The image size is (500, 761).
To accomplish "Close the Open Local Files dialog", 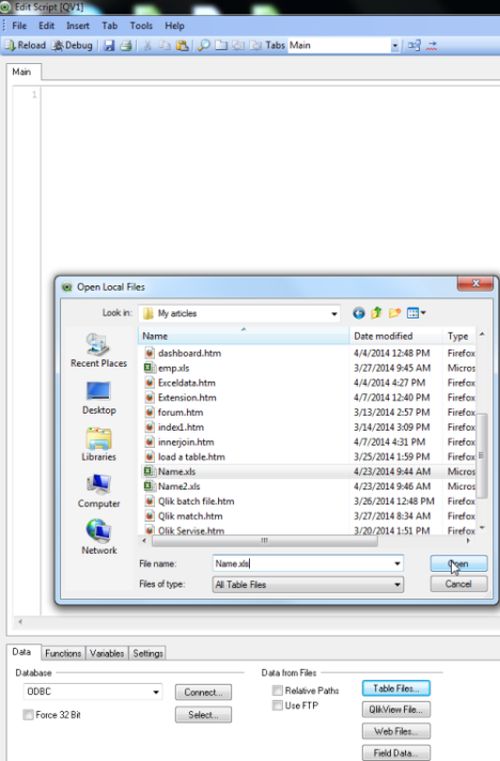I will point(476,283).
